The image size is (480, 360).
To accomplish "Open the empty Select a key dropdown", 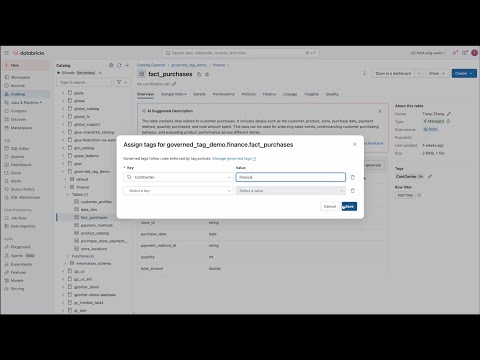I will tap(178, 191).
